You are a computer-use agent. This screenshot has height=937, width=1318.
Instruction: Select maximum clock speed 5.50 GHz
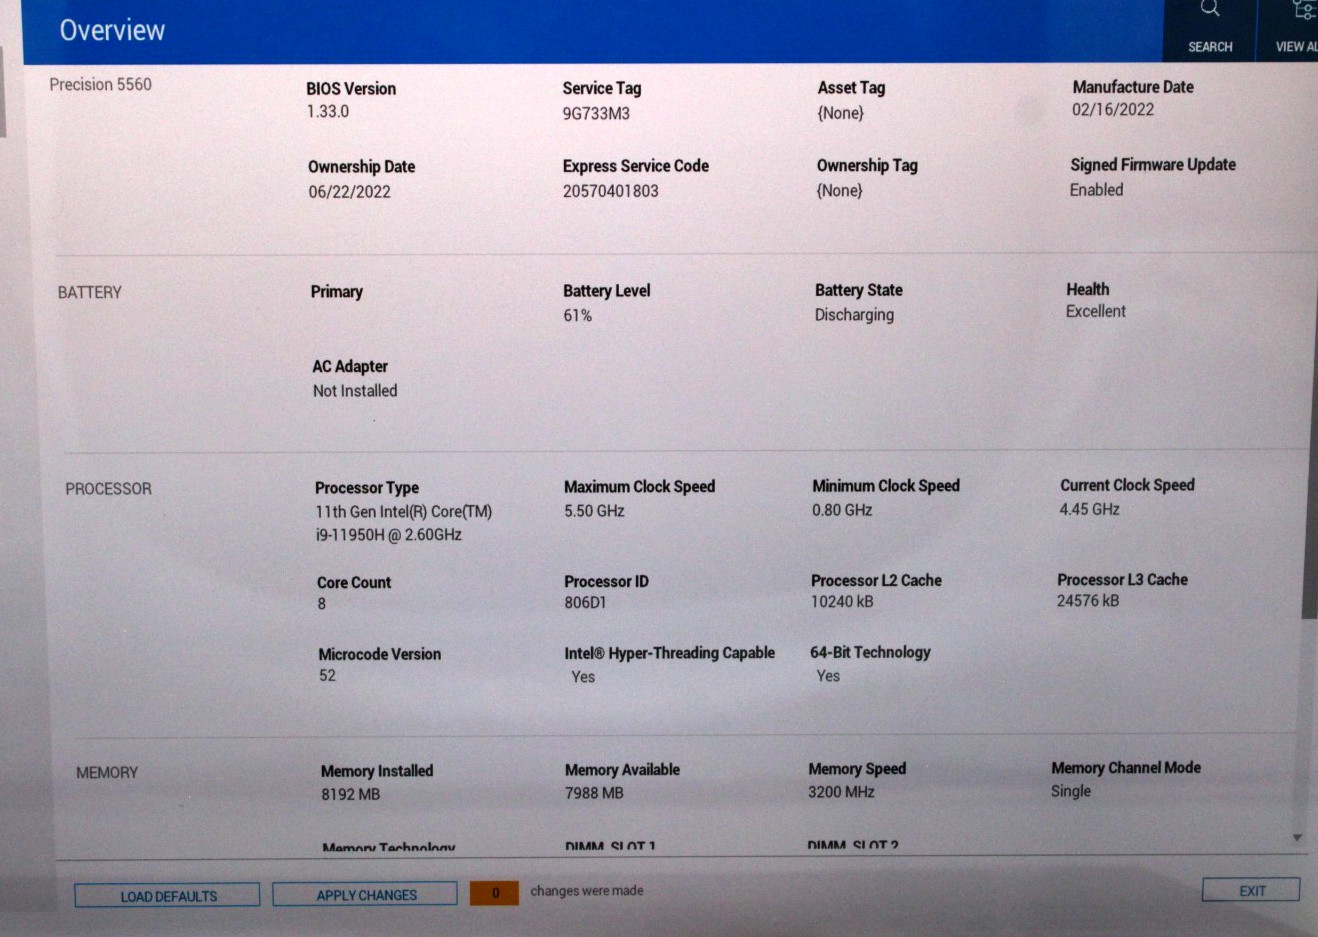click(594, 511)
